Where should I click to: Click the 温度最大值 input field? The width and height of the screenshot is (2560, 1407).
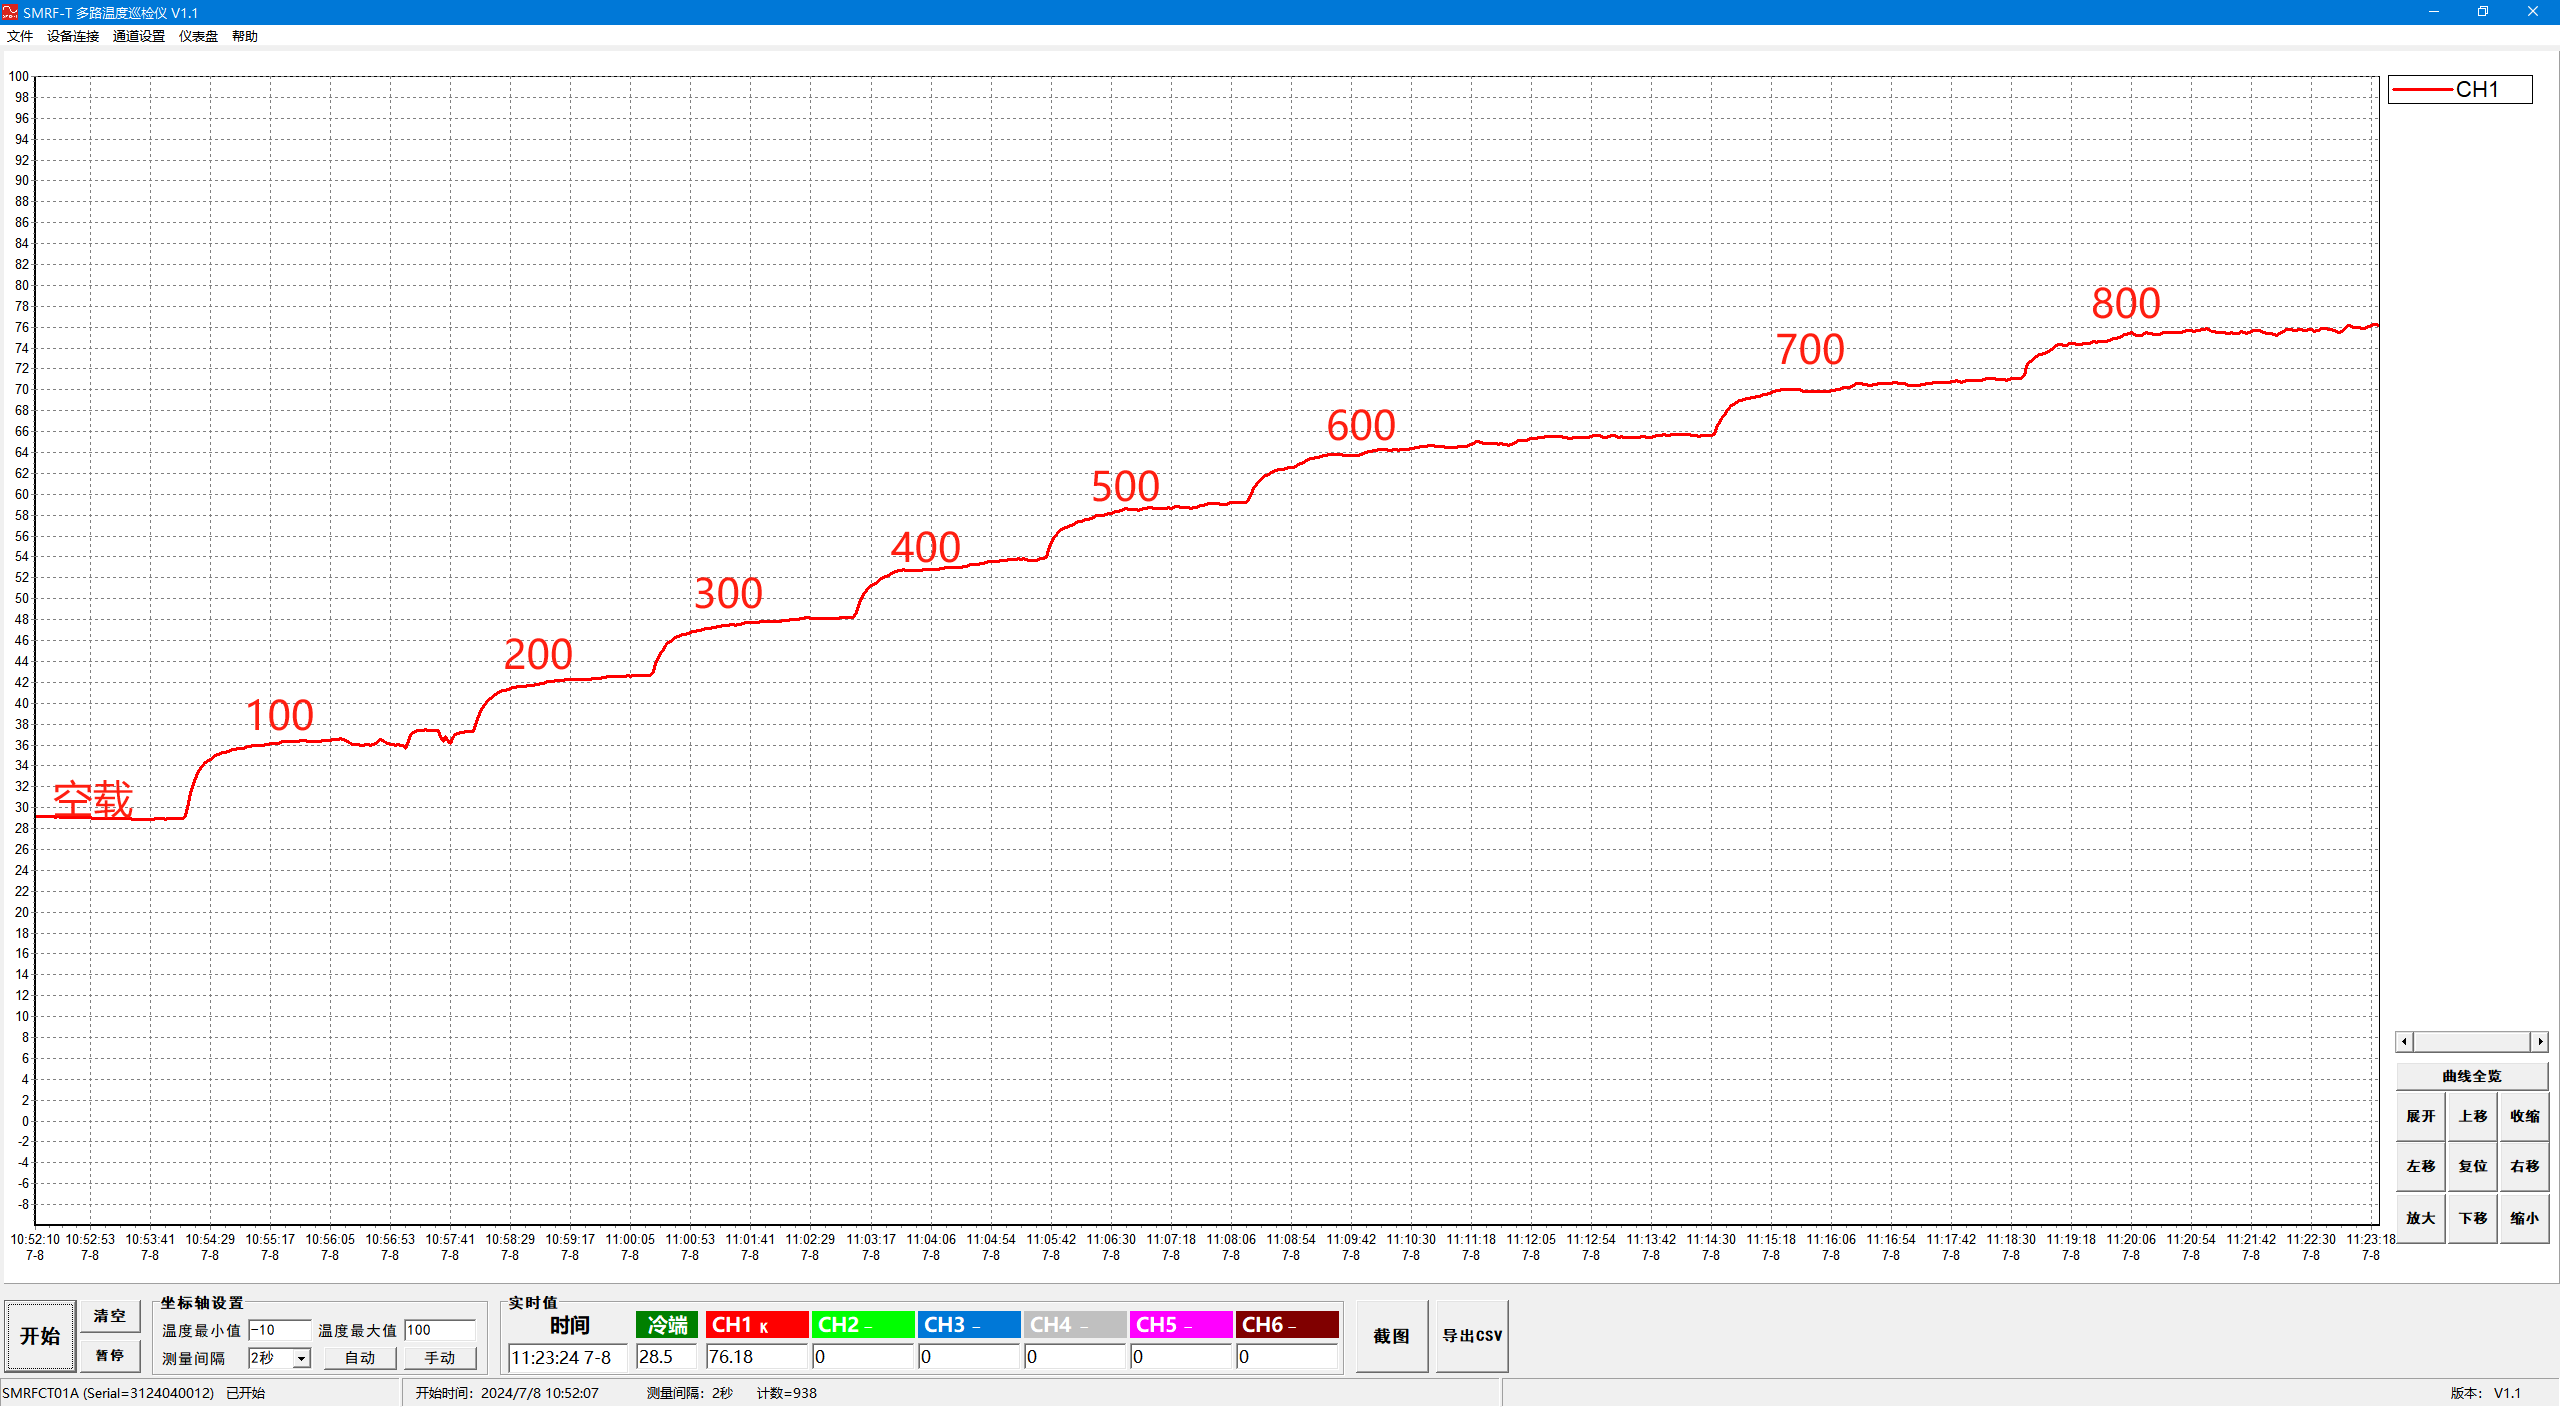pos(439,1330)
